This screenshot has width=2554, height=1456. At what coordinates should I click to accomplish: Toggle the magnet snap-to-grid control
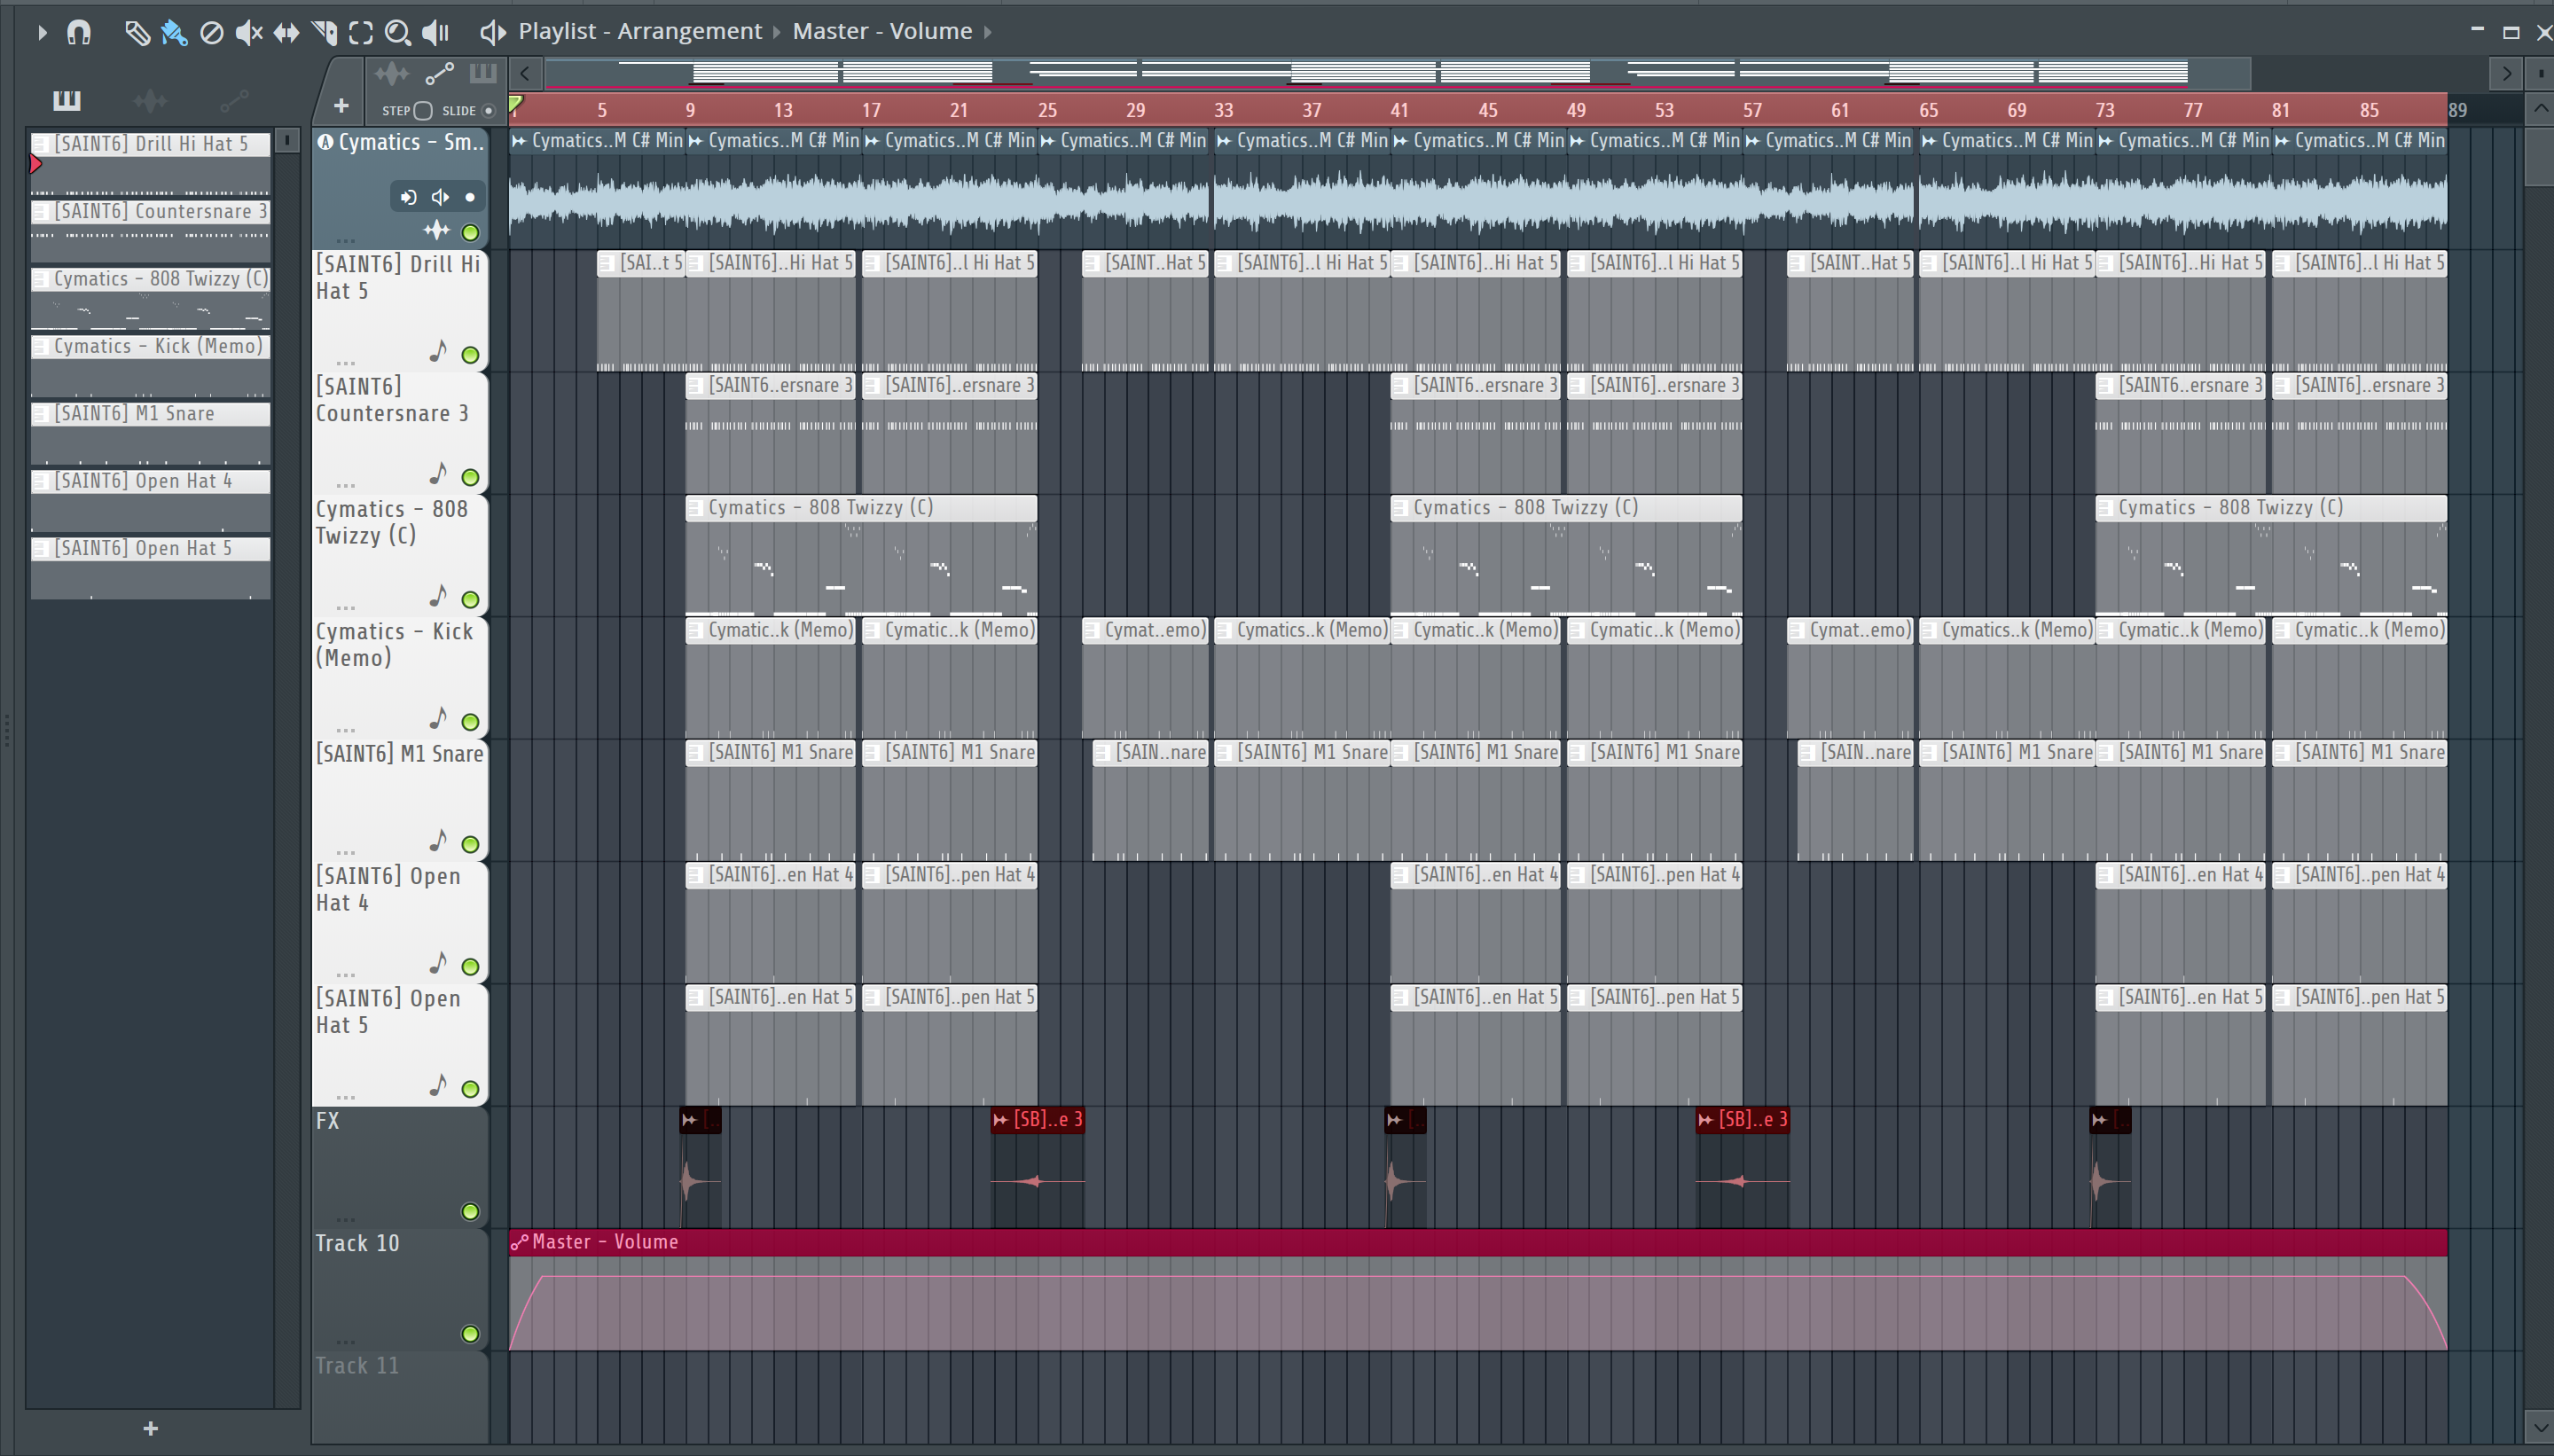click(x=79, y=33)
